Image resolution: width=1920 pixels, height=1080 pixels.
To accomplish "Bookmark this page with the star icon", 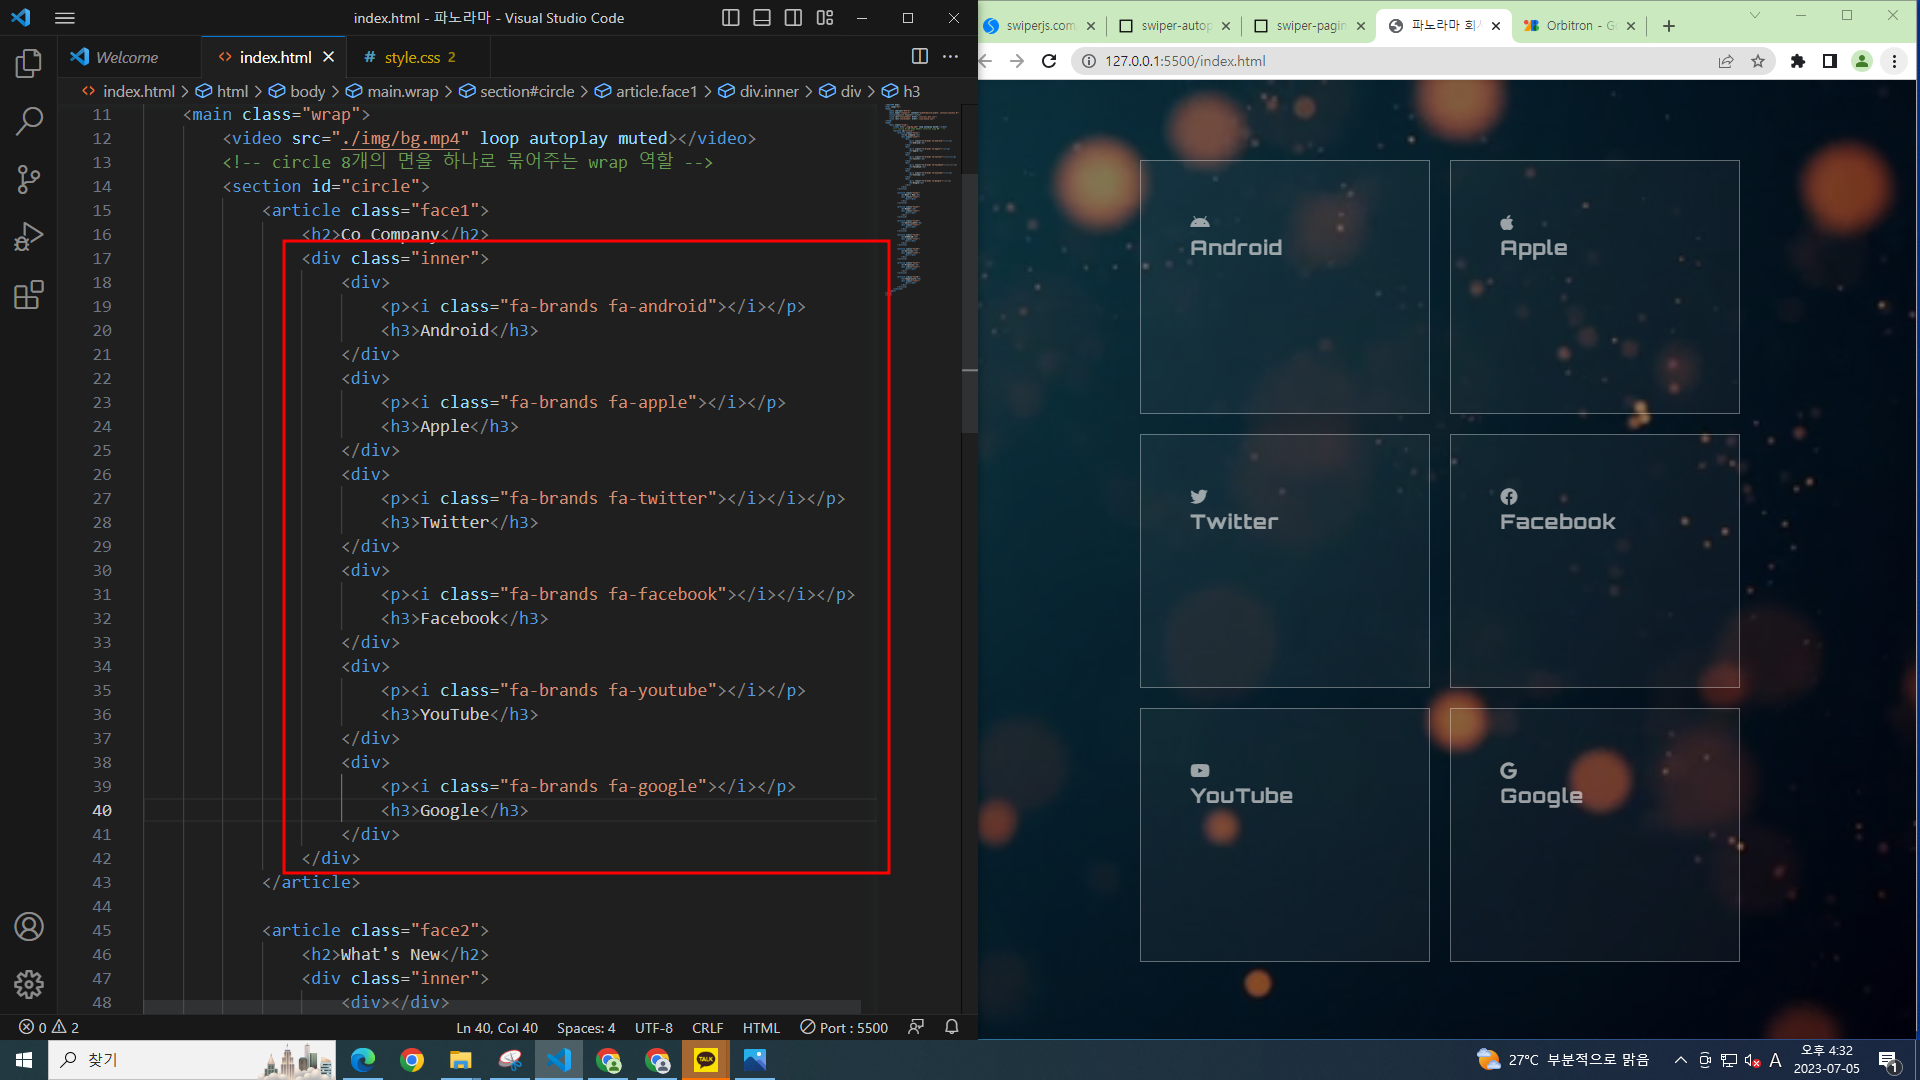I will 1758,61.
